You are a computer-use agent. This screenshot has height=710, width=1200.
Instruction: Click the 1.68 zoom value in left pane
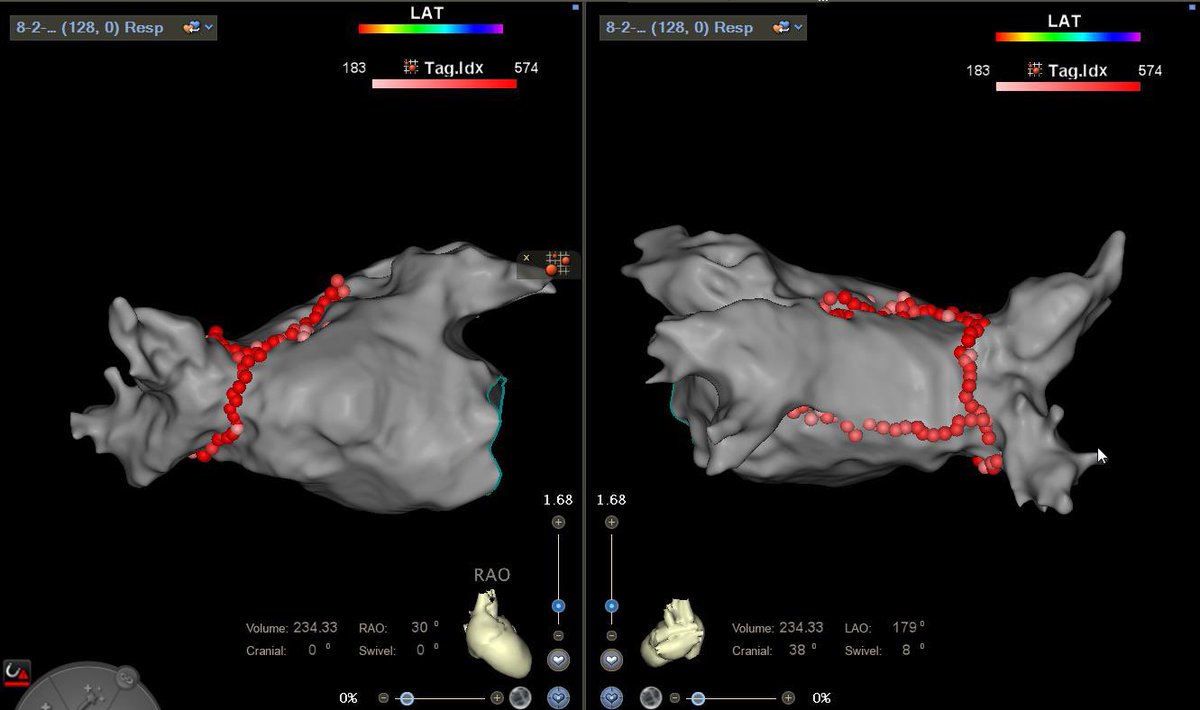(558, 500)
